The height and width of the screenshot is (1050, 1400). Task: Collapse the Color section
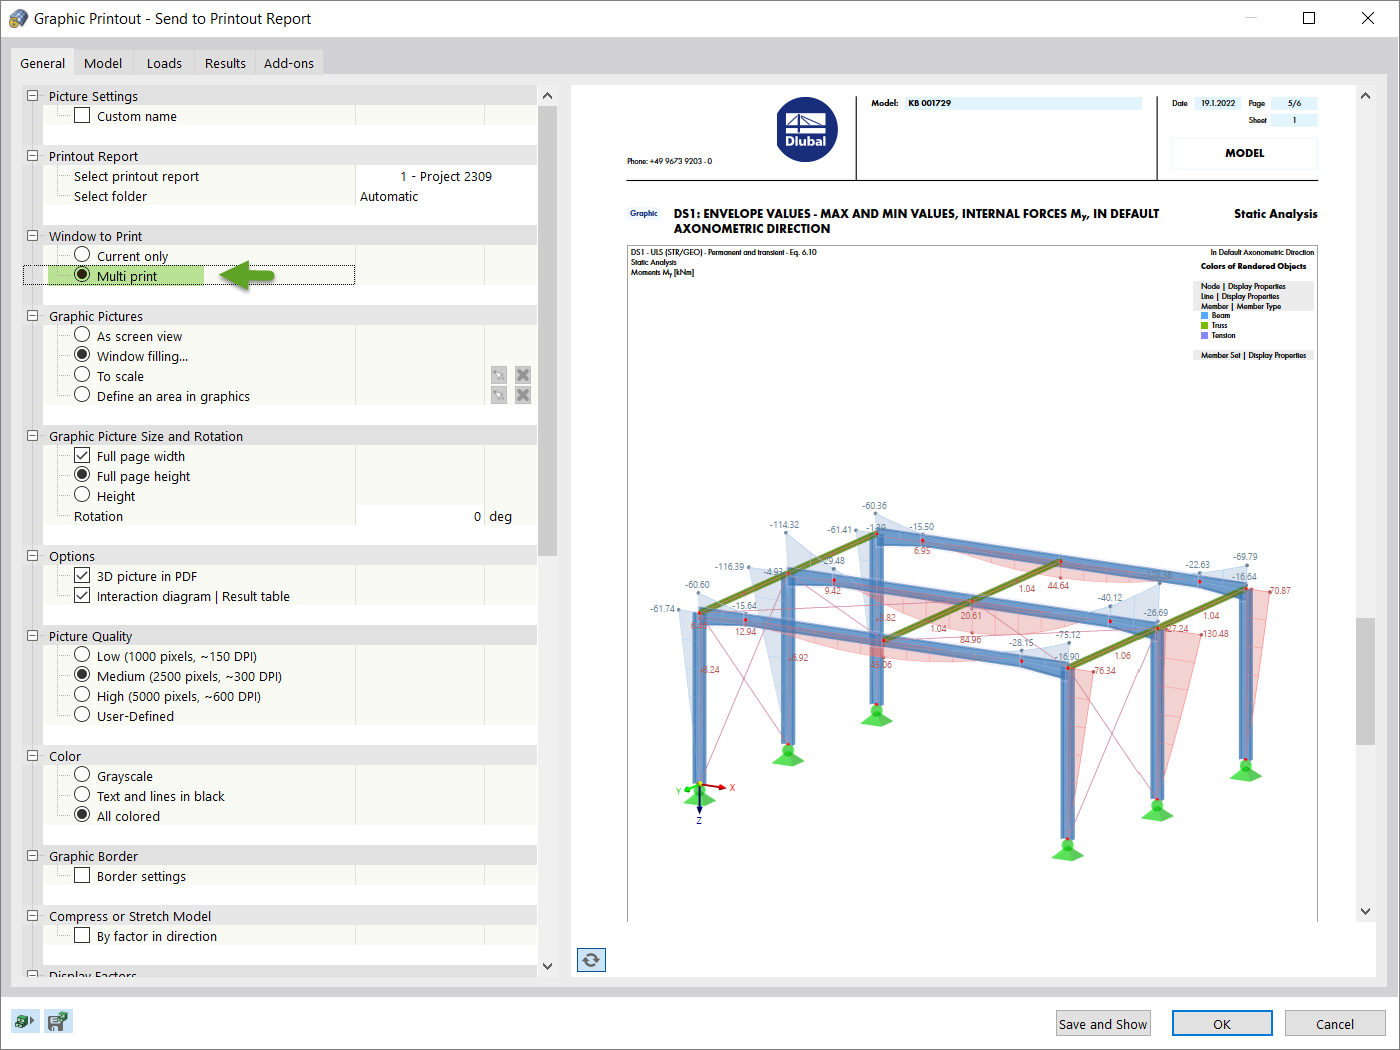(32, 756)
